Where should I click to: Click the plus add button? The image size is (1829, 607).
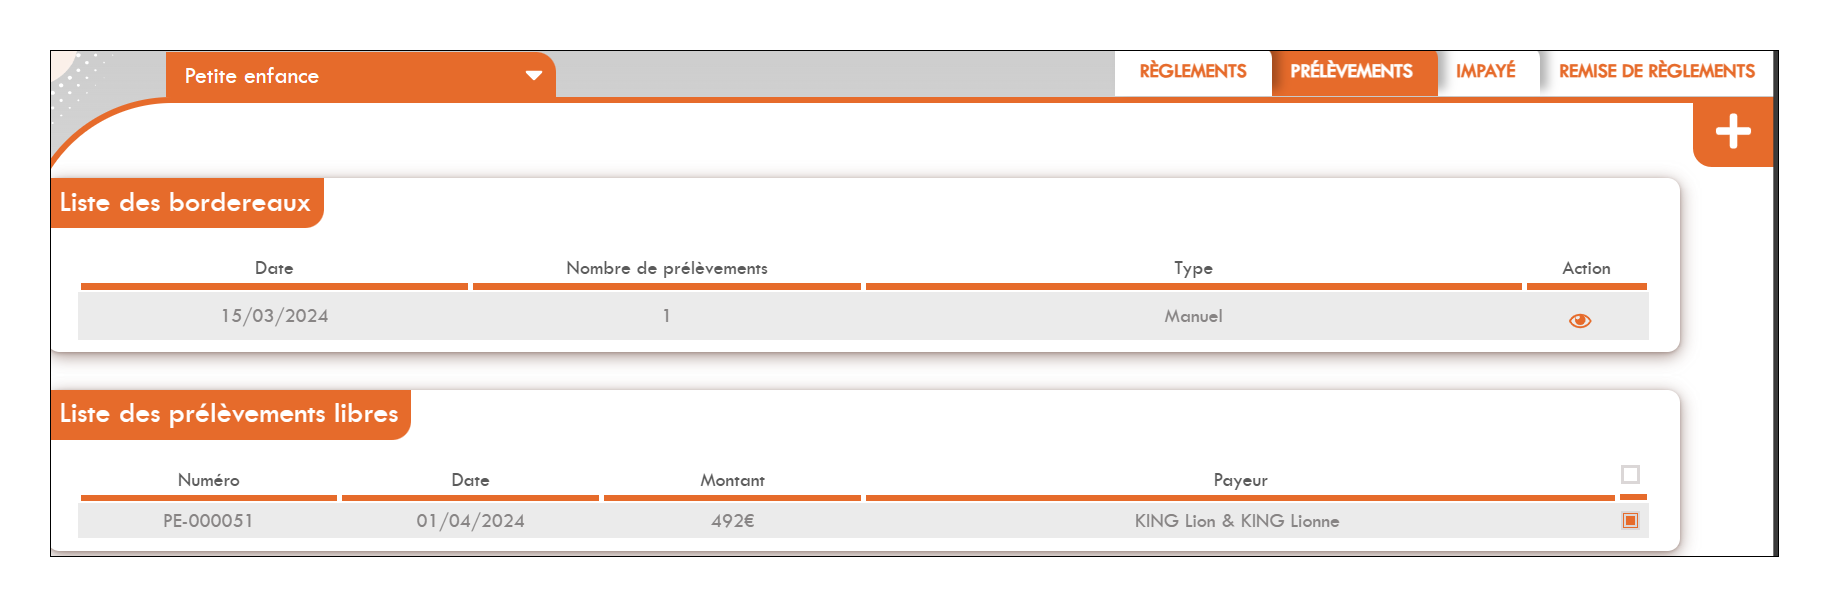point(1732,132)
